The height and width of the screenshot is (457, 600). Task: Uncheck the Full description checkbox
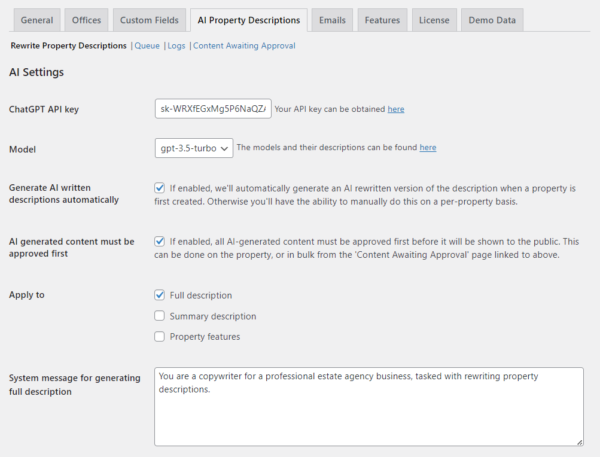click(x=160, y=295)
